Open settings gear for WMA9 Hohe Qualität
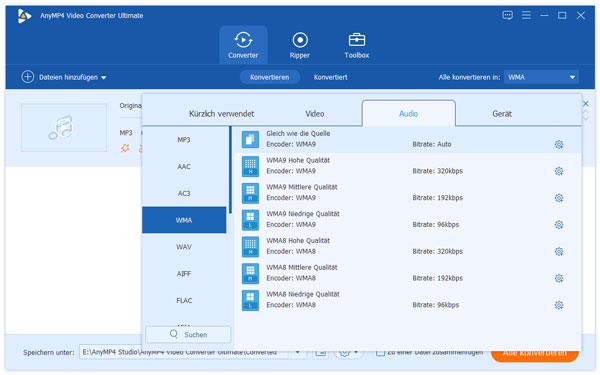Image resolution: width=600 pixels, height=375 pixels. click(x=559, y=171)
